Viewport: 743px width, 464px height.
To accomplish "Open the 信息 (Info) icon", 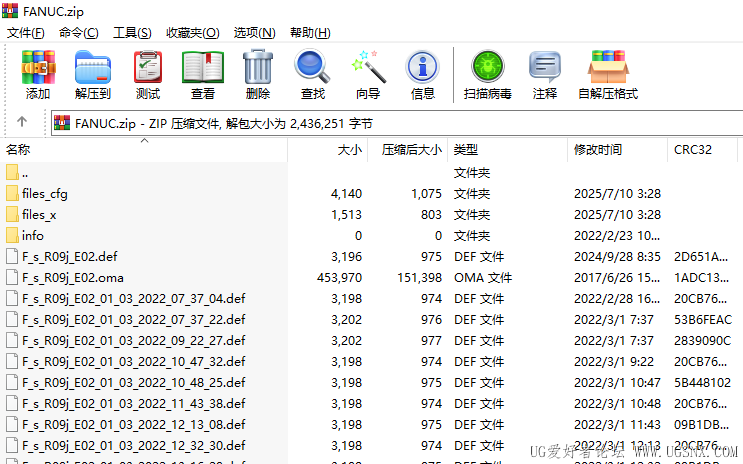I will click(x=422, y=67).
